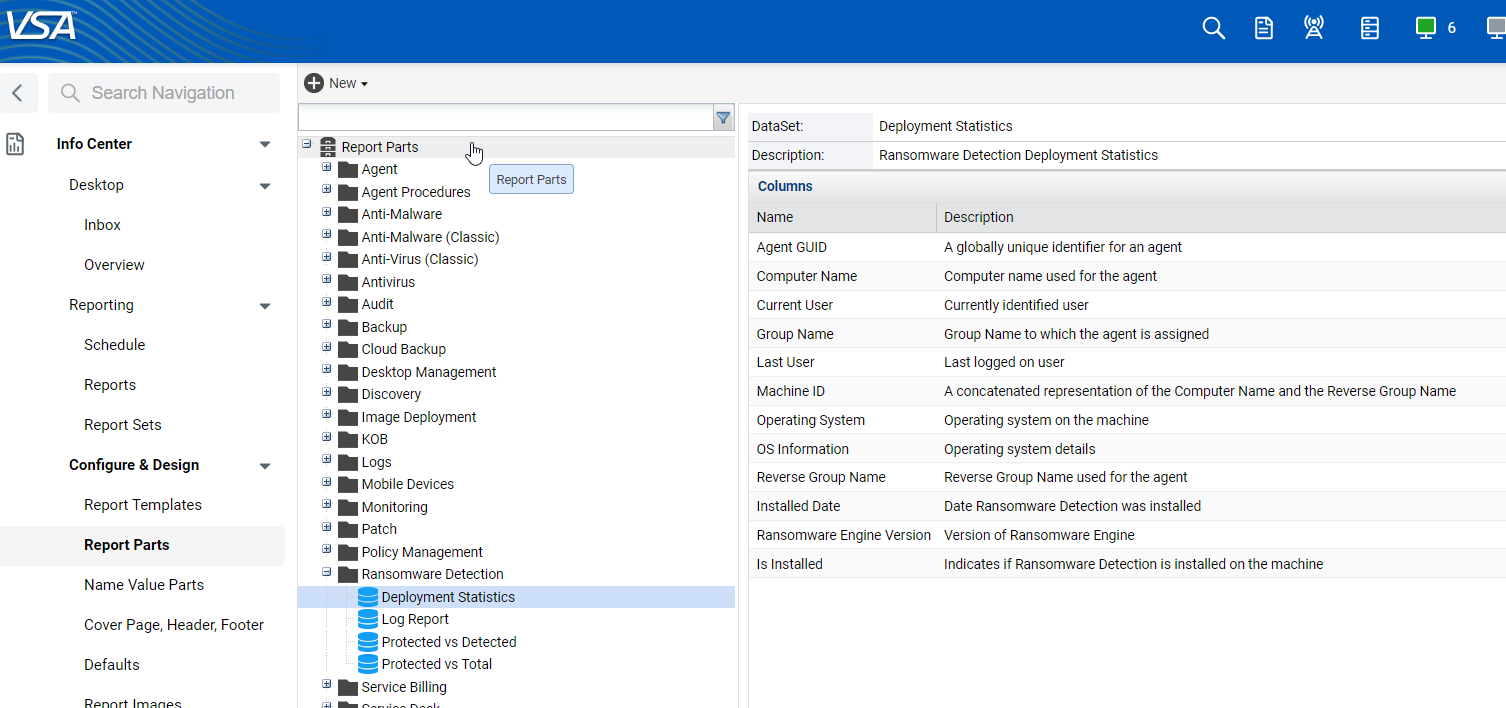Click the Monitoring folder icon
Viewport: 1506px width, 708px height.
point(348,507)
